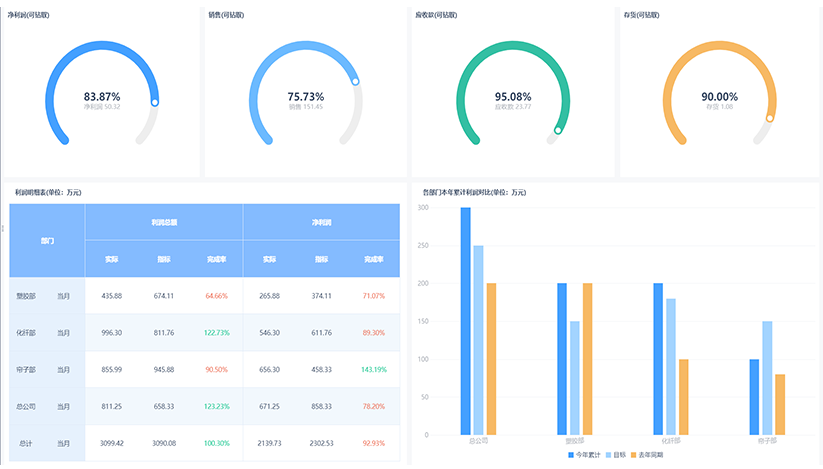Click the tallest 总公司 今年累计 bar
The image size is (823, 469).
point(466,320)
